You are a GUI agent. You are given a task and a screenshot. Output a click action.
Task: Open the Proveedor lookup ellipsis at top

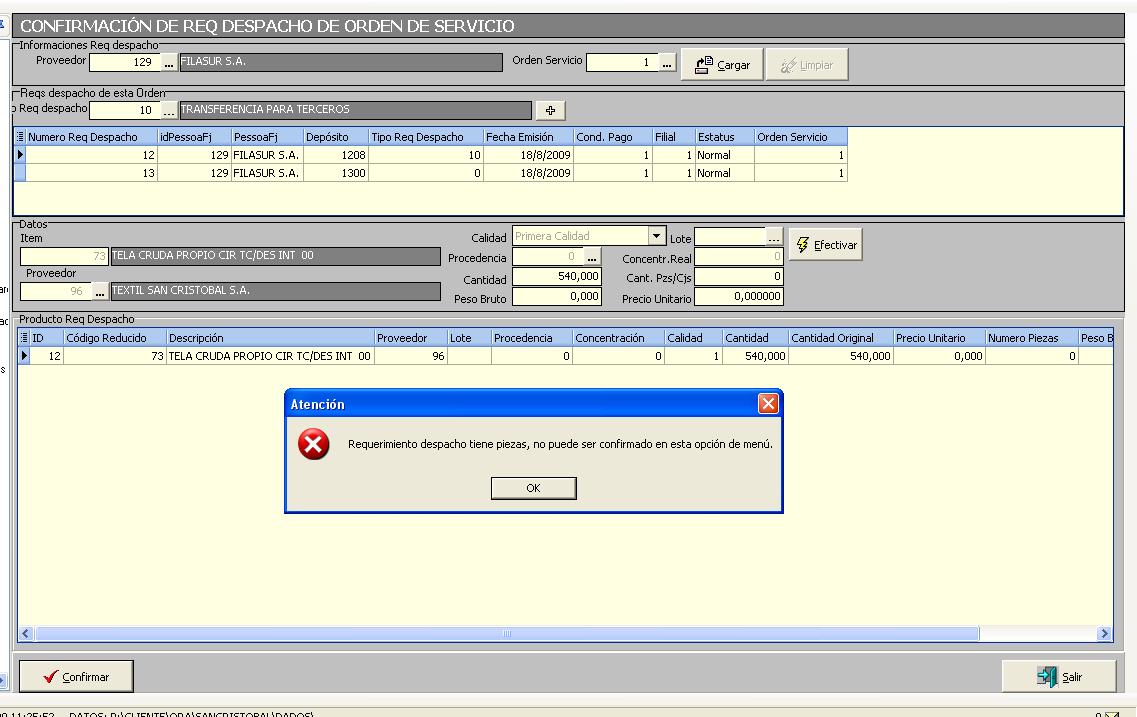(169, 63)
